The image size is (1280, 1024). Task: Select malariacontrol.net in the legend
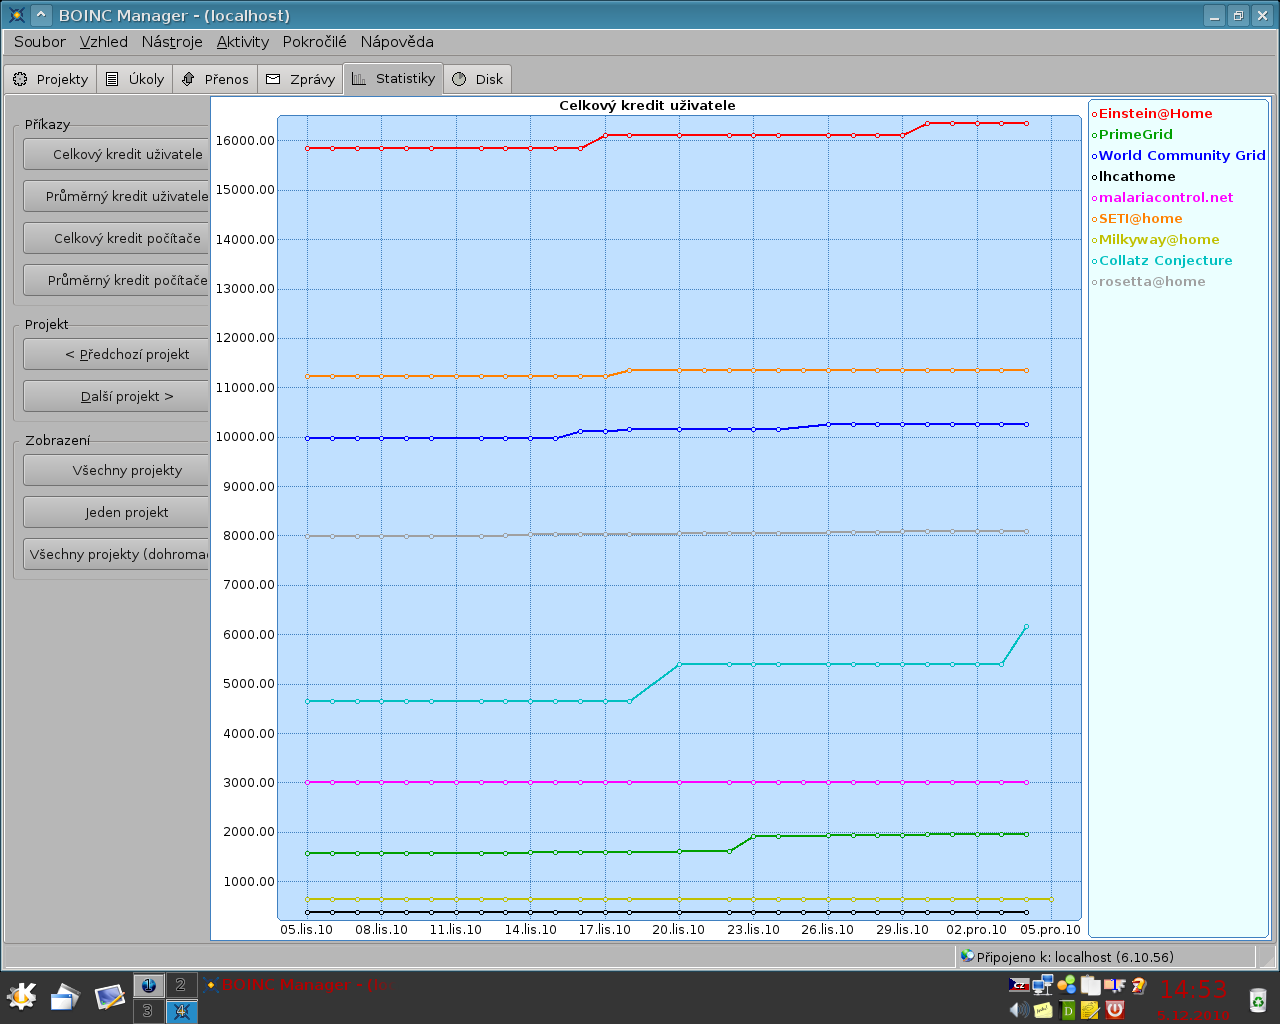point(1162,198)
